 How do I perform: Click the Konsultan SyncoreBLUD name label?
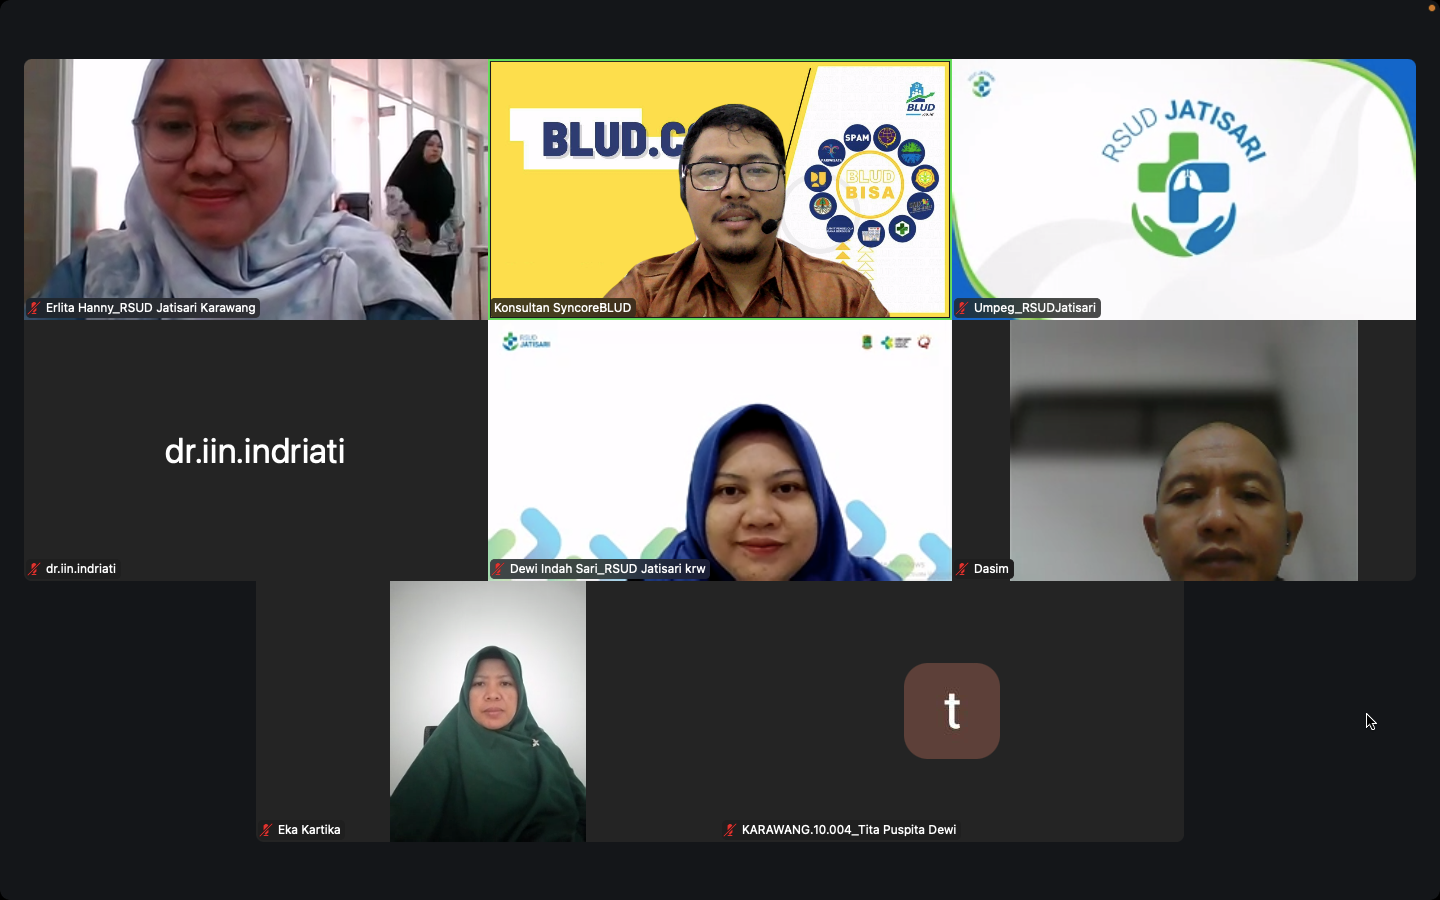pos(562,308)
